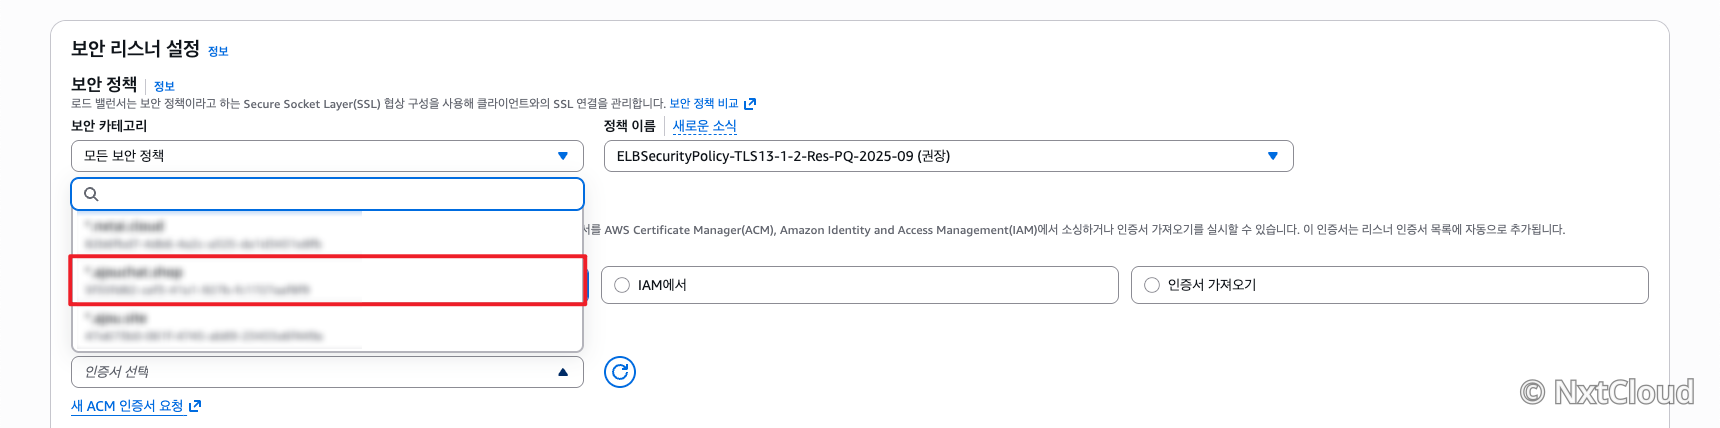Collapse the 인증서 선택 dropdown
Viewport: 1720px width, 428px height.
[327, 372]
